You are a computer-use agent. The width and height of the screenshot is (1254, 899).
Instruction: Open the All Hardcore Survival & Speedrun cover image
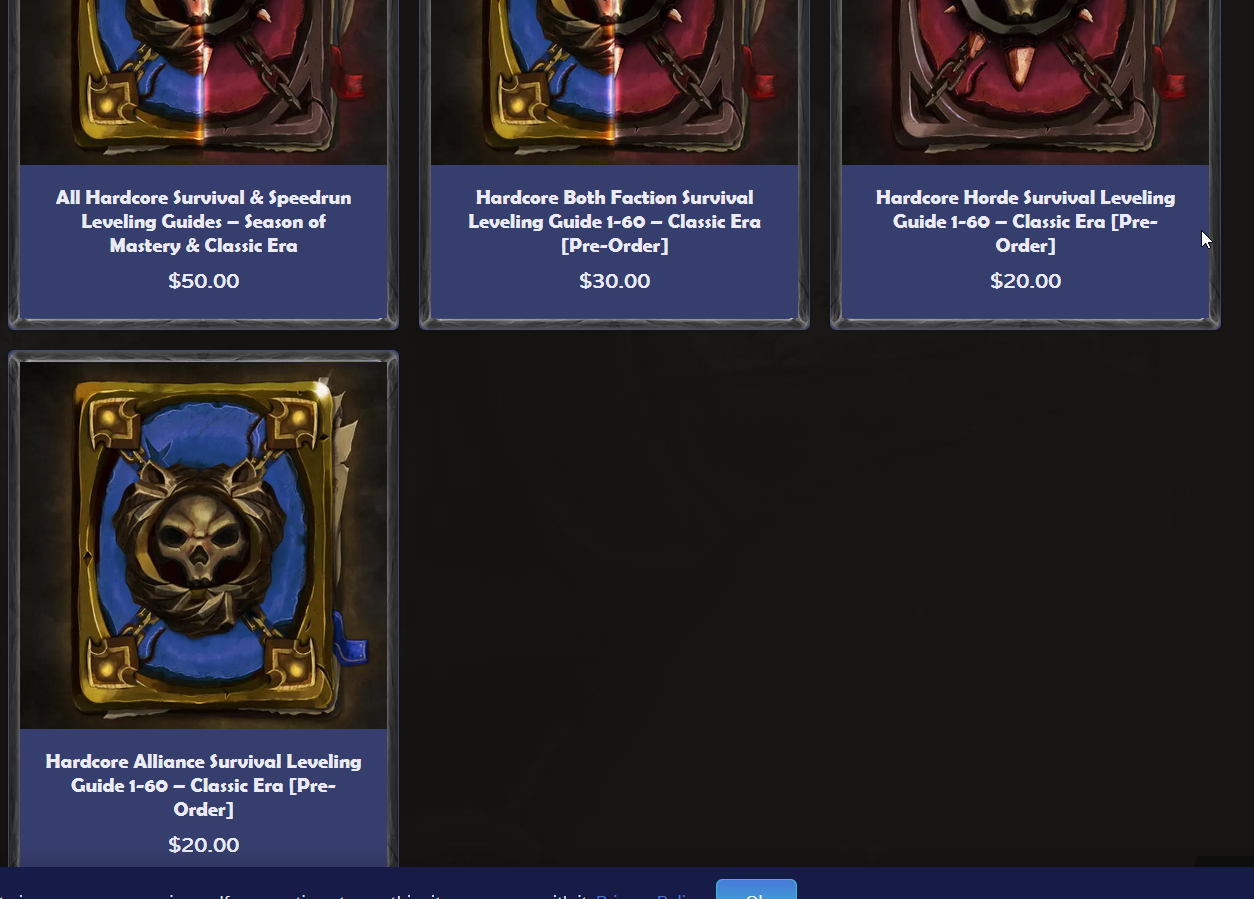pos(203,82)
